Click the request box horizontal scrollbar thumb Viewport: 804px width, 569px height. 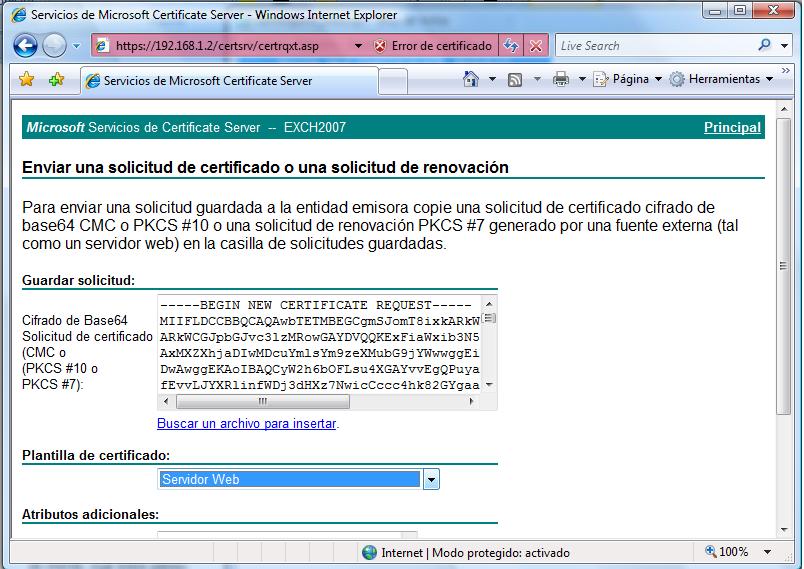263,401
